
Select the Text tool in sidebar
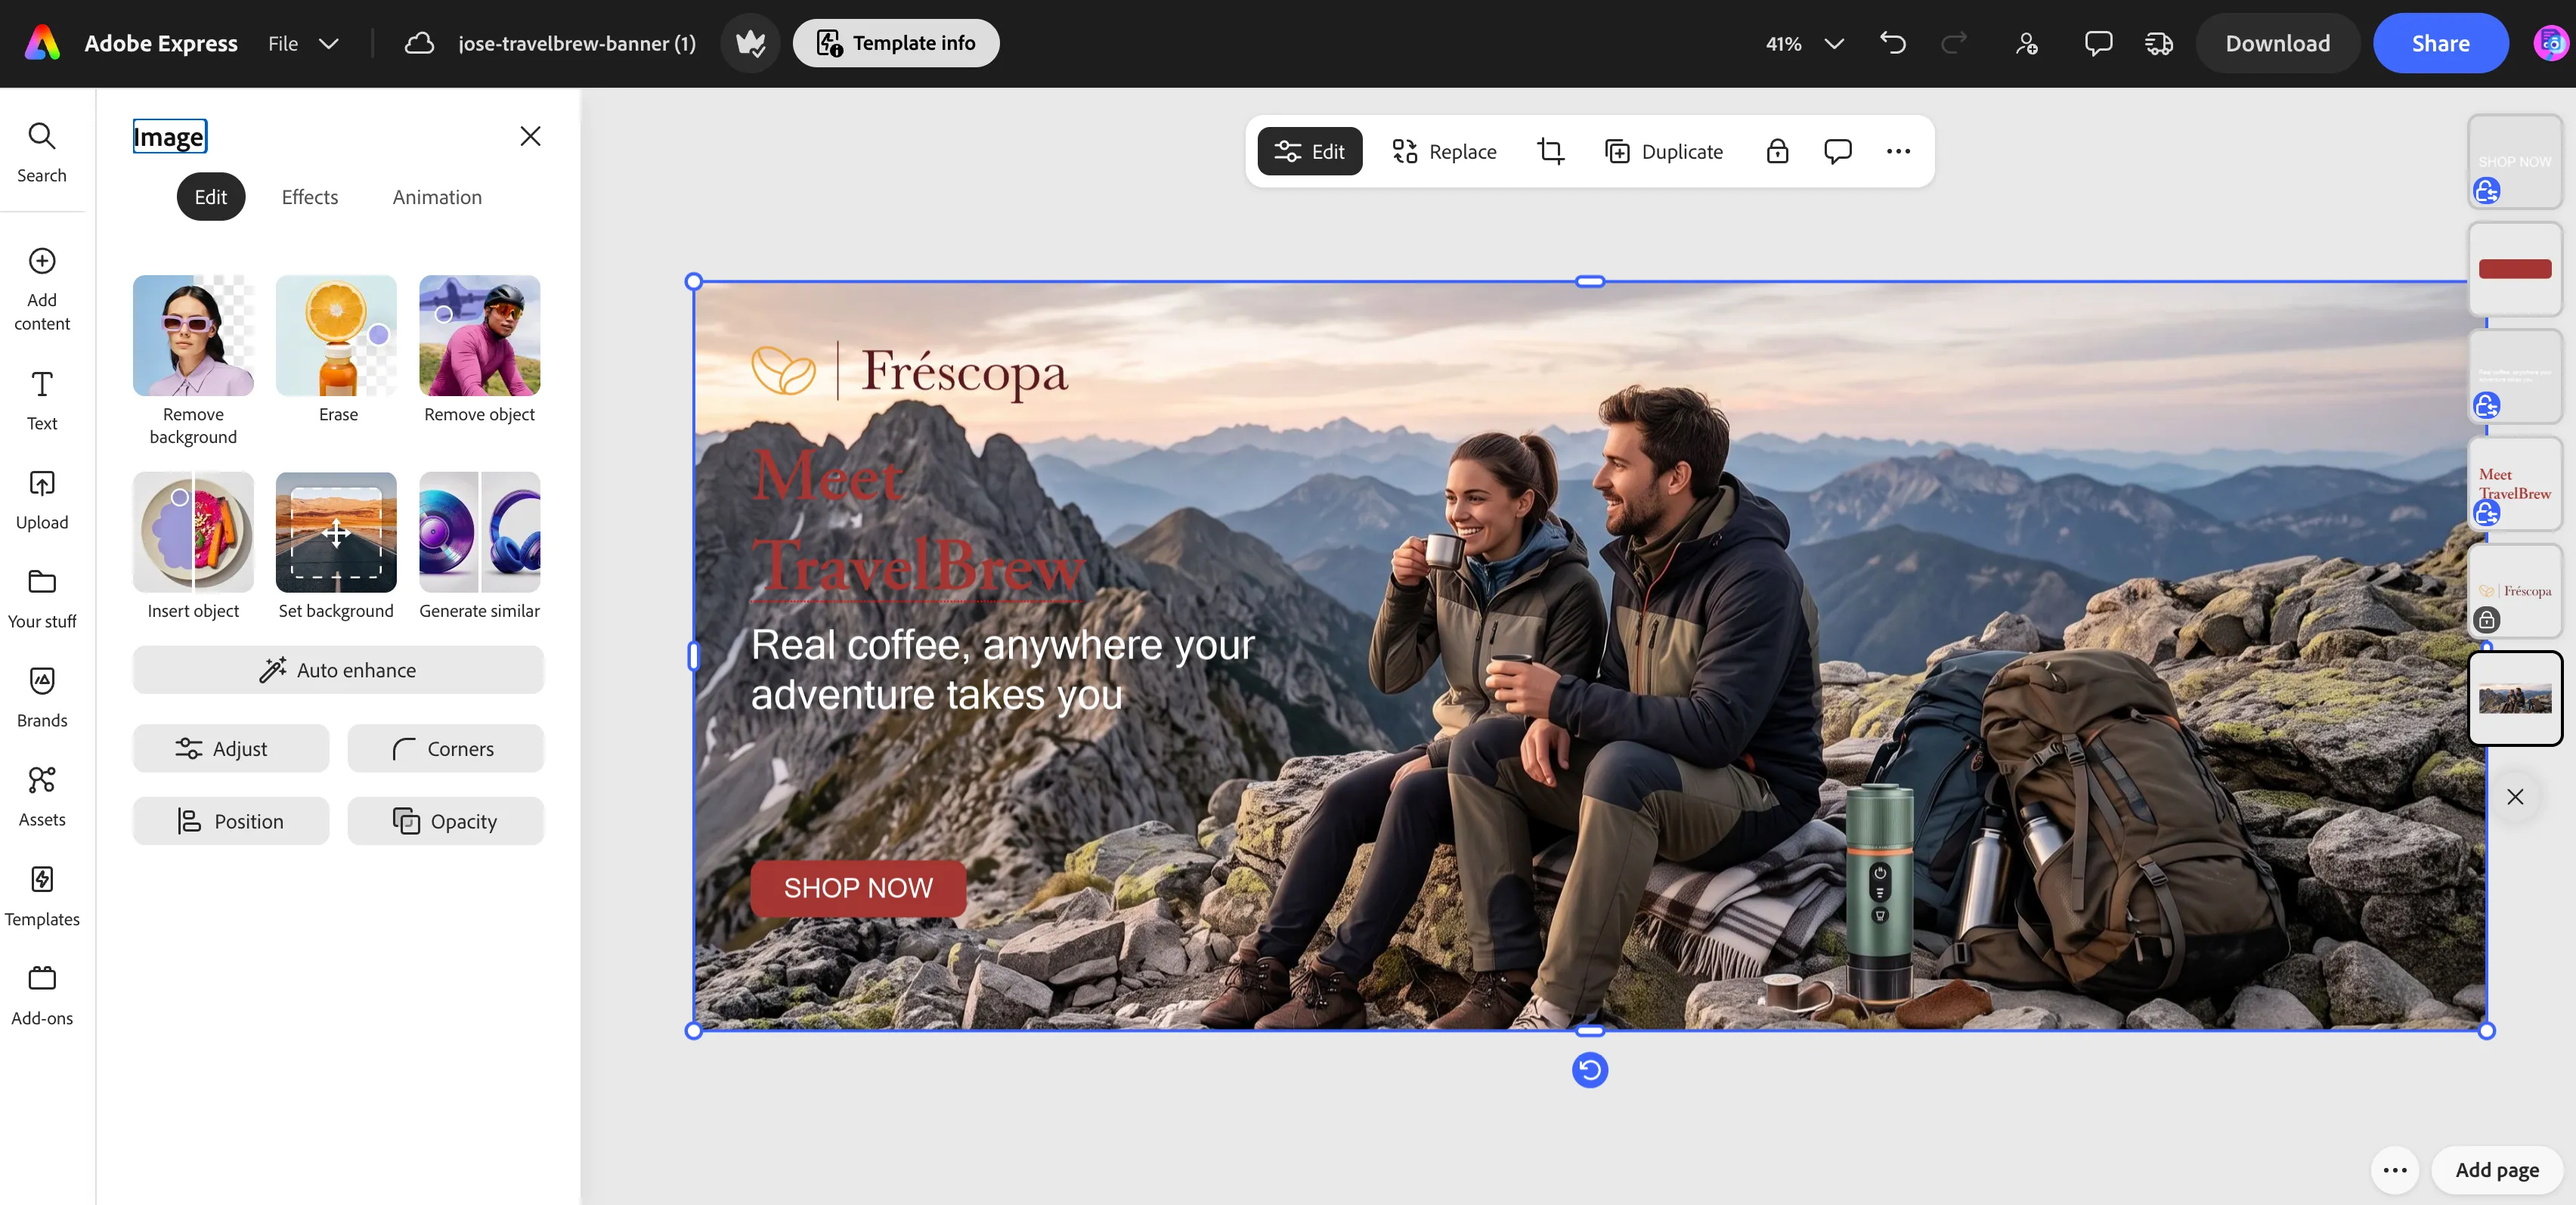click(42, 400)
